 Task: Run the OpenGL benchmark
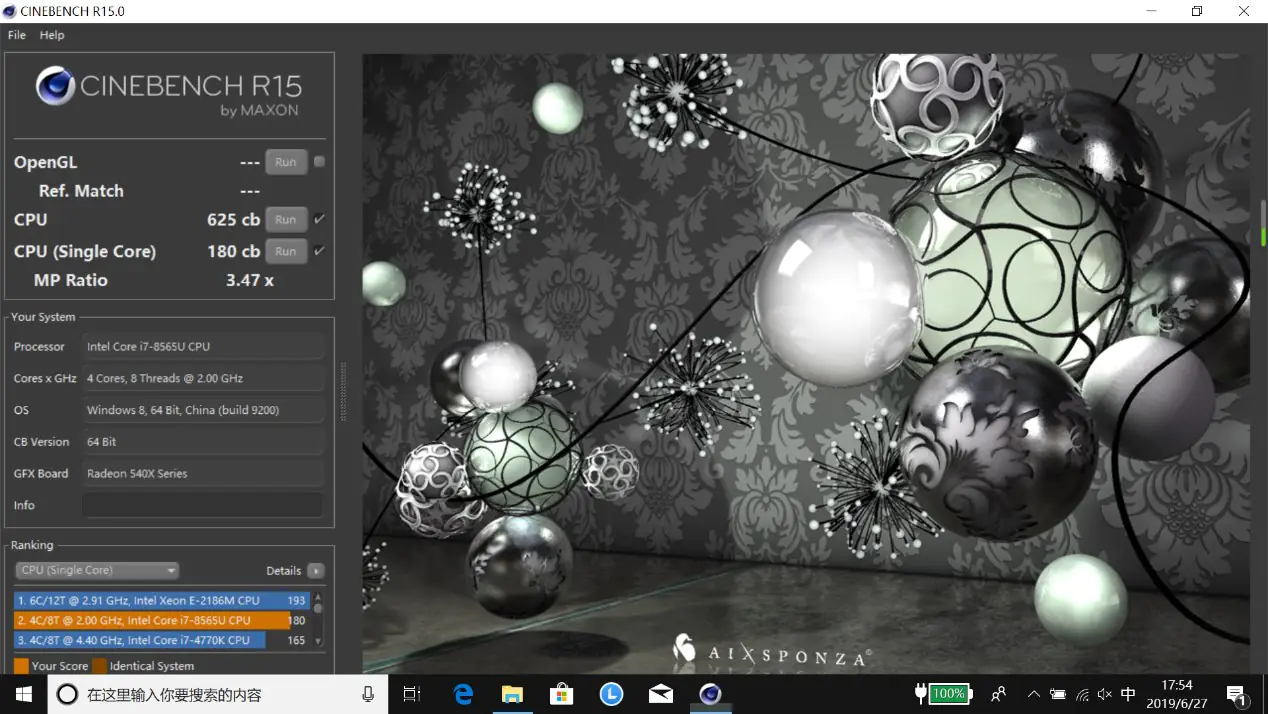(x=286, y=162)
